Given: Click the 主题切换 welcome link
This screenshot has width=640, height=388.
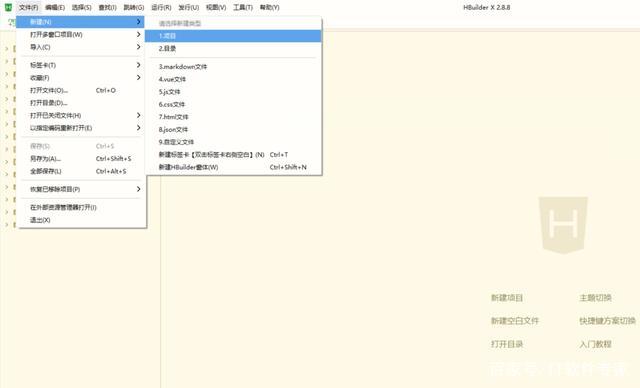Looking at the screenshot, I should click(596, 298).
